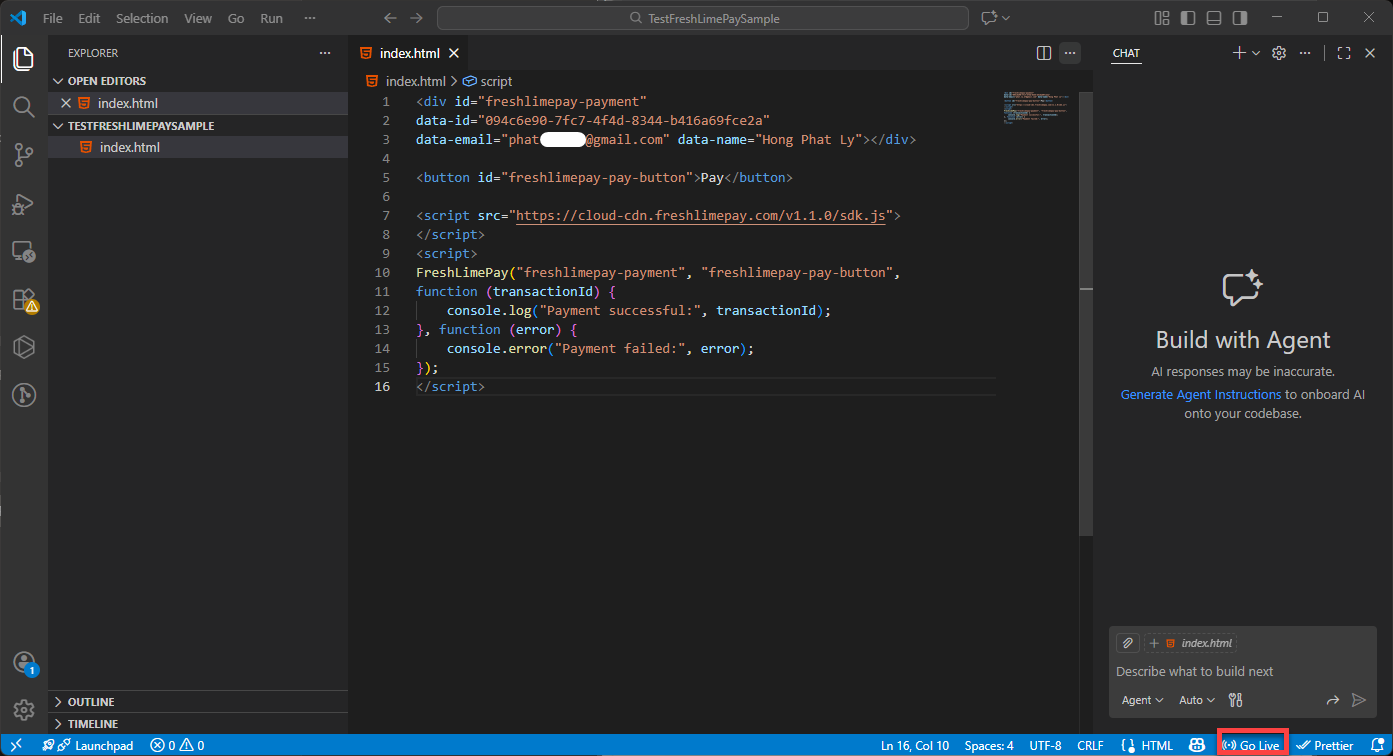Split the editor to the right
The width and height of the screenshot is (1393, 756).
(1043, 53)
